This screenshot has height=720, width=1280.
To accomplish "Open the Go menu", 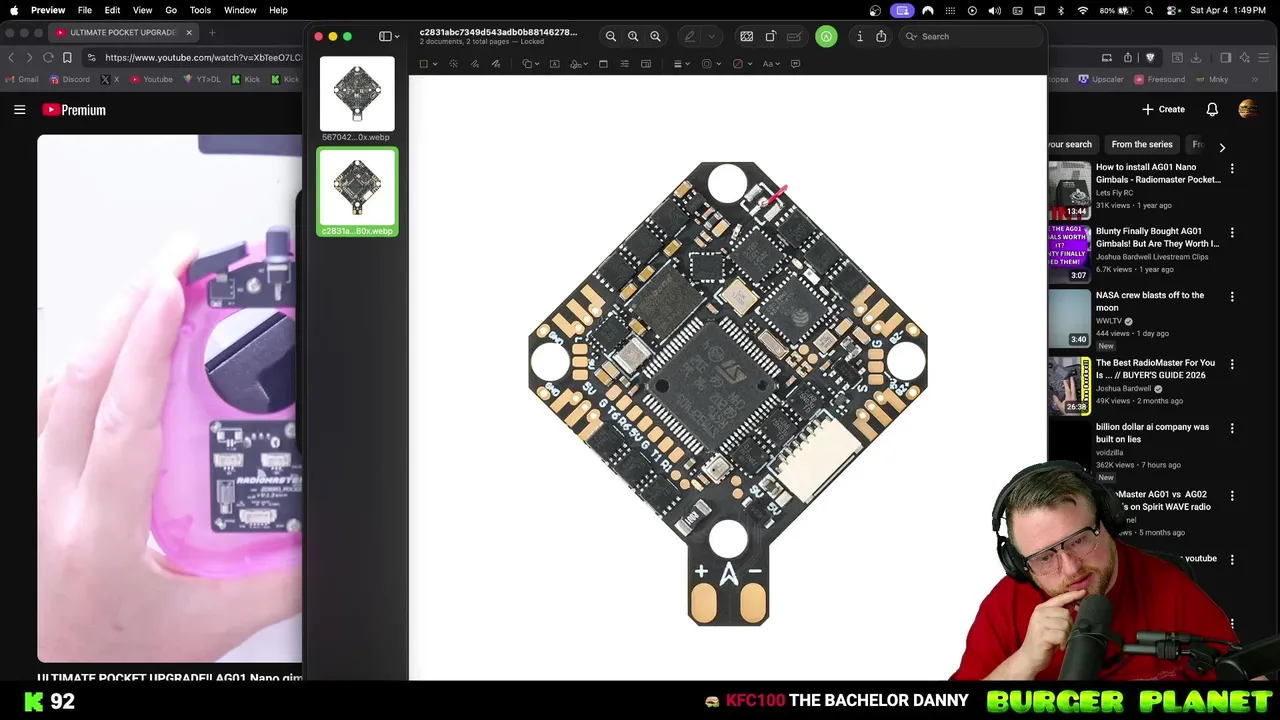I will (171, 10).
